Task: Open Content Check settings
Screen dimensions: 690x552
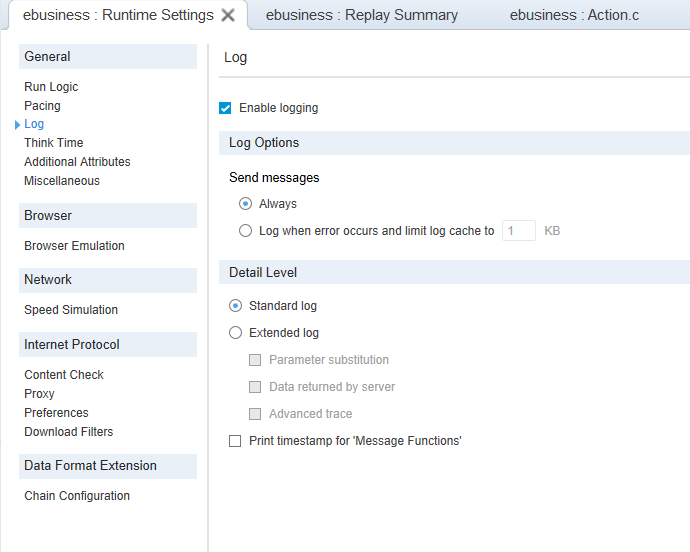Action: click(x=64, y=375)
